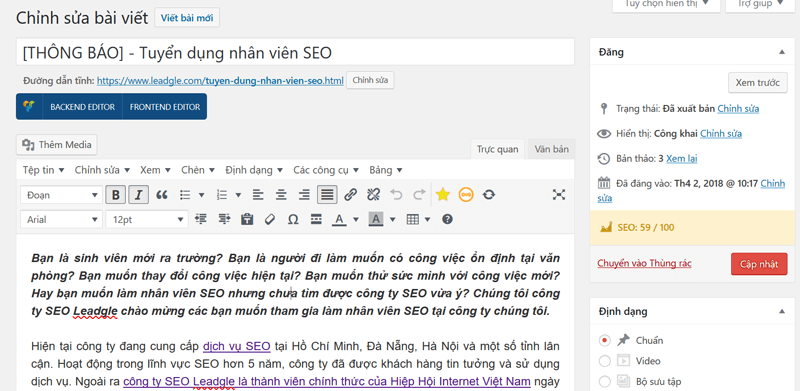Insert special character Omega
This screenshot has width=800, height=391.
(x=293, y=219)
